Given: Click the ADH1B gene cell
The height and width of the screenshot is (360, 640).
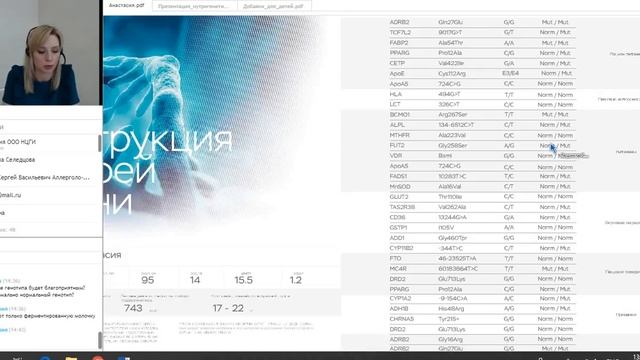Looking at the screenshot, I should pos(399,309).
